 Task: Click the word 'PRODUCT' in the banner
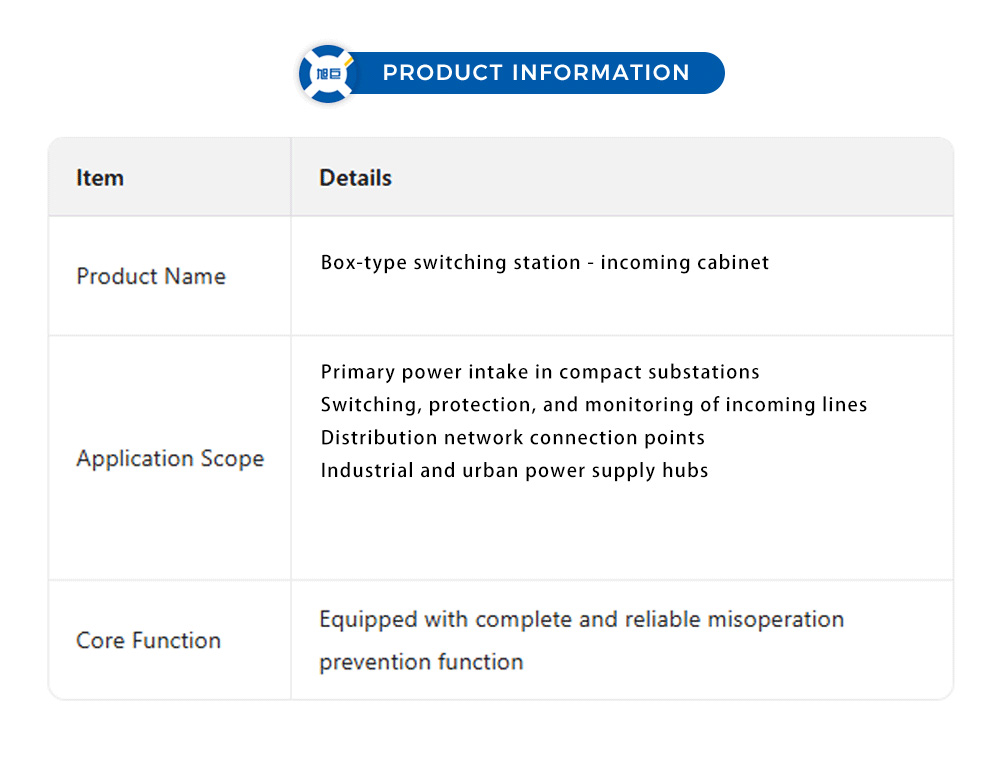tap(442, 73)
